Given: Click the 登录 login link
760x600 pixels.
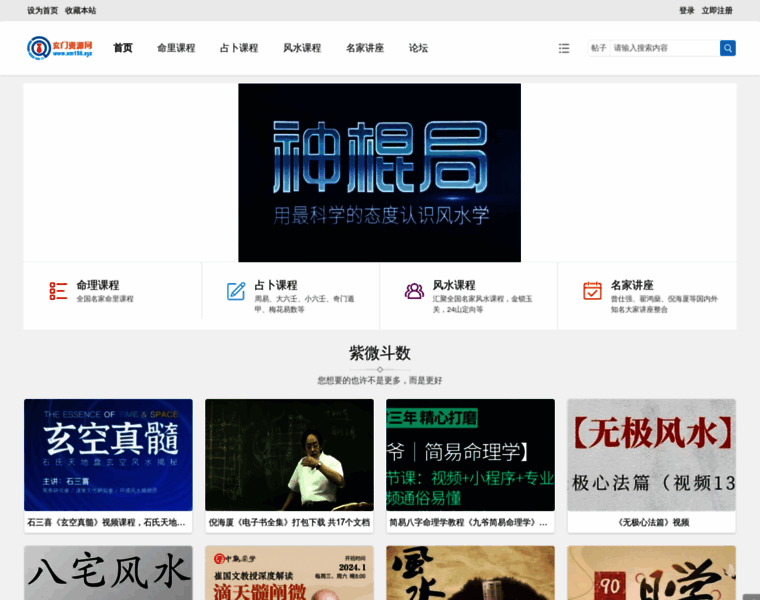Looking at the screenshot, I should [x=686, y=10].
